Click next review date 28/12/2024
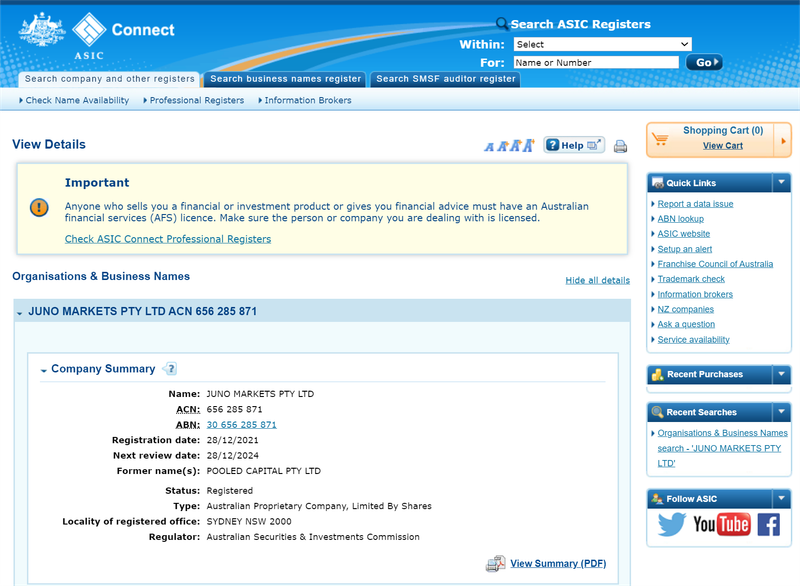800x586 pixels. tap(232, 455)
